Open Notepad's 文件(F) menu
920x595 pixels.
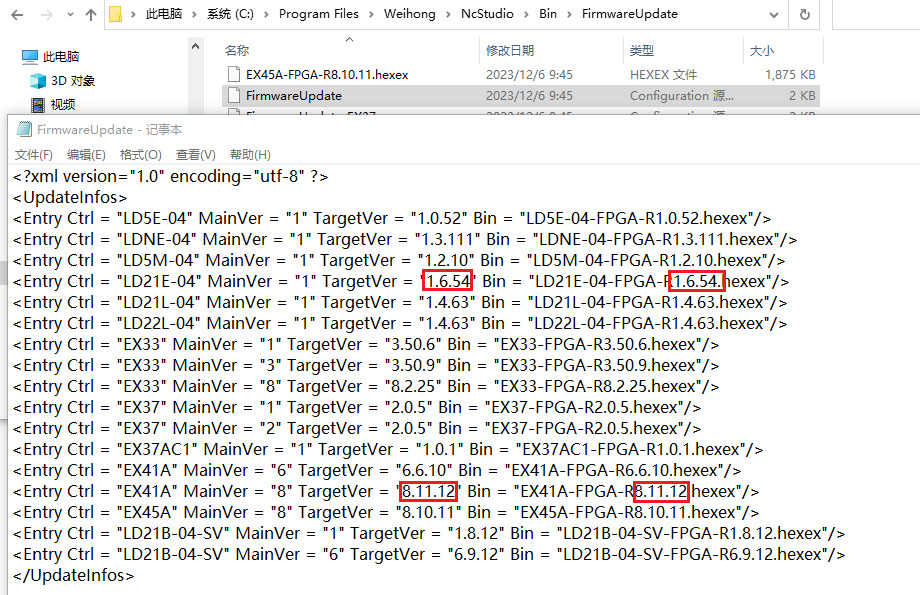[x=33, y=155]
